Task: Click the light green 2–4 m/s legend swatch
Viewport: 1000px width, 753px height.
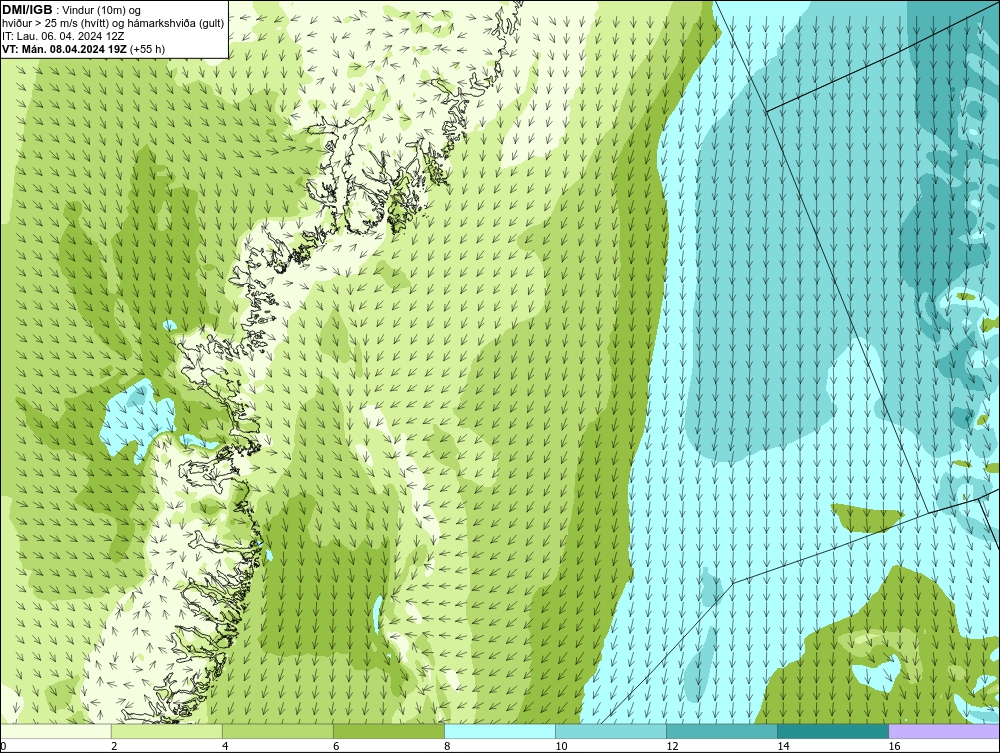Action: pos(166,731)
